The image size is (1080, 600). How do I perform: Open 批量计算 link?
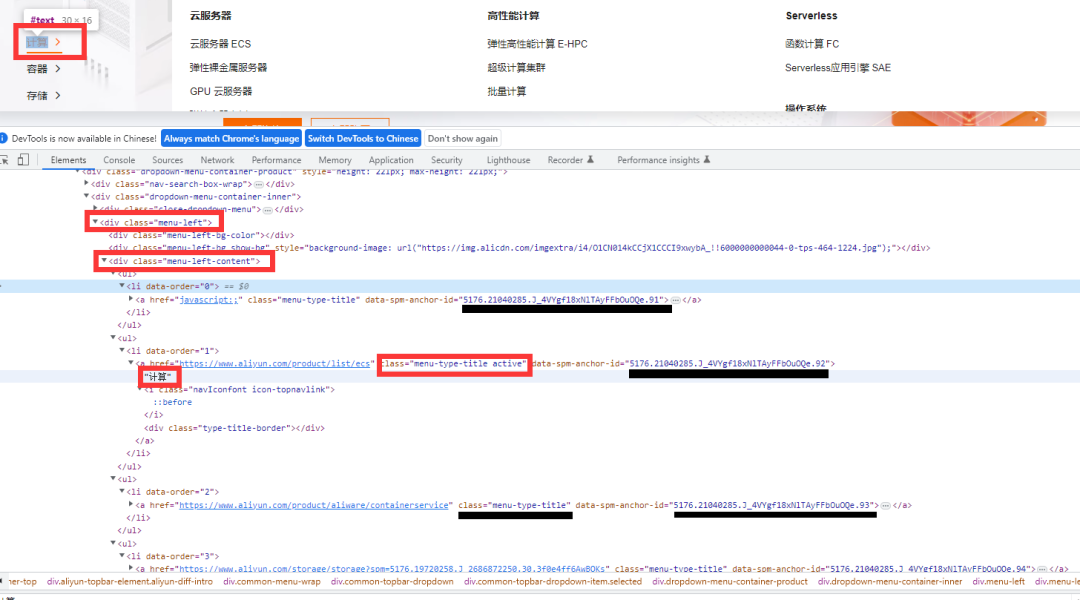click(507, 91)
